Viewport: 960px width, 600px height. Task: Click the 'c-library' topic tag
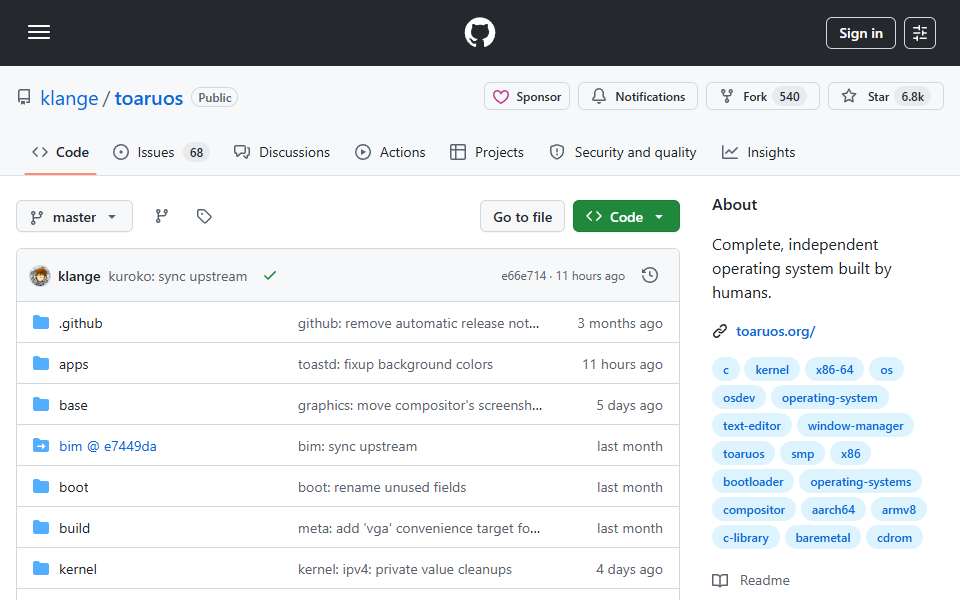coord(746,538)
